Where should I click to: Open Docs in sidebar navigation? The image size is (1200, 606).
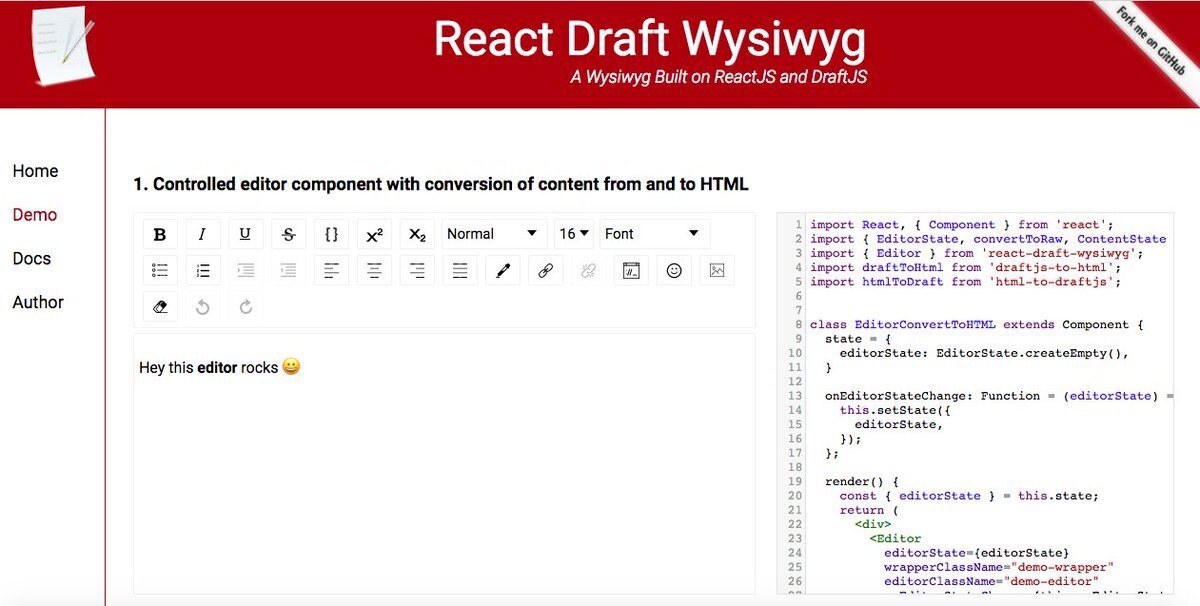coord(32,258)
